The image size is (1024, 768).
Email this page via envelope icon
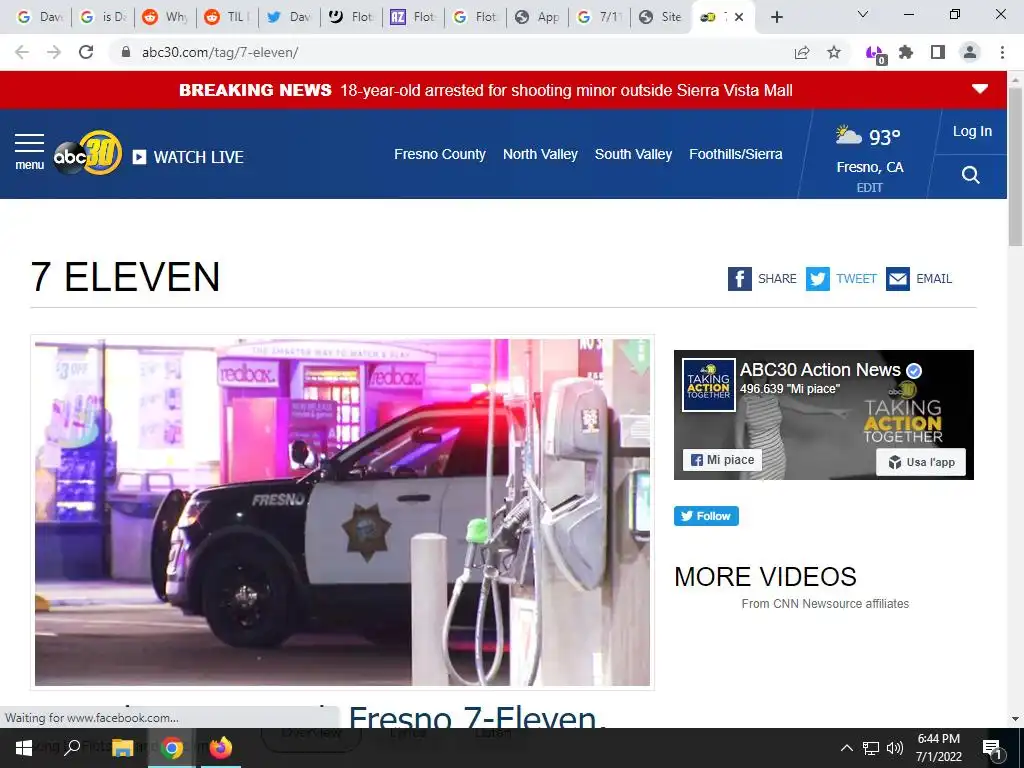tap(897, 279)
